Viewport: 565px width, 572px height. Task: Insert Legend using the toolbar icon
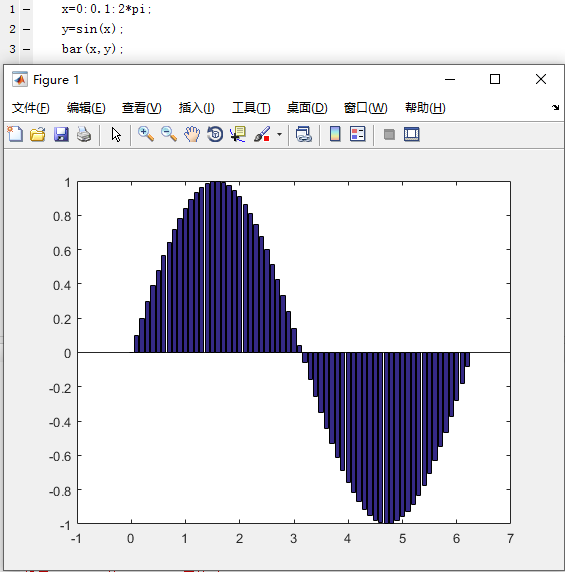[x=357, y=134]
